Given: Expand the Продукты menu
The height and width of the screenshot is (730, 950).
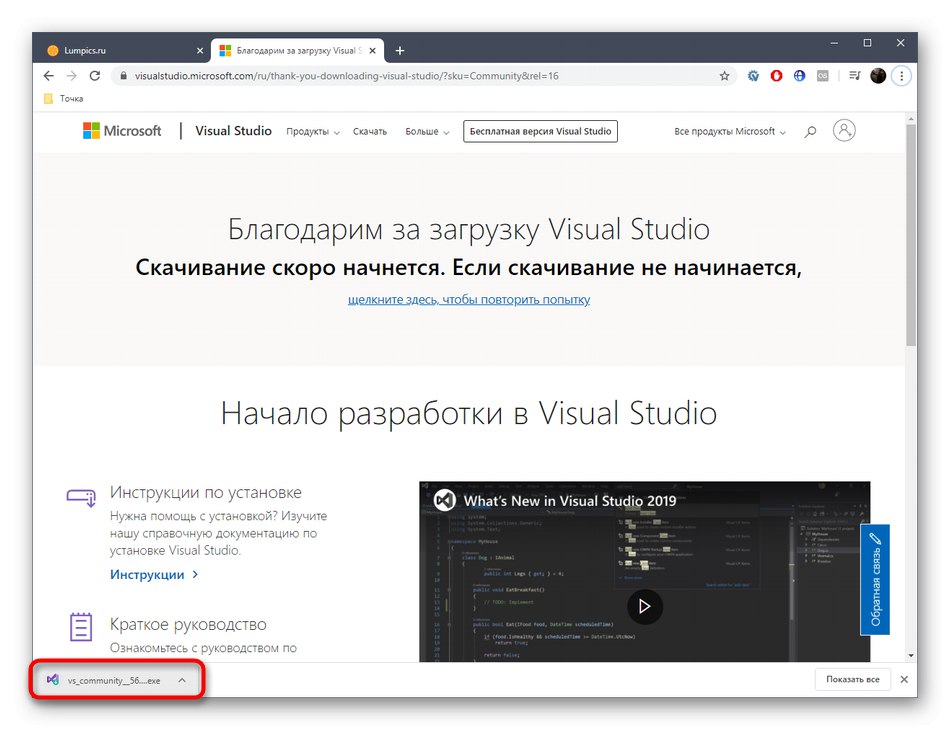Looking at the screenshot, I should 313,131.
